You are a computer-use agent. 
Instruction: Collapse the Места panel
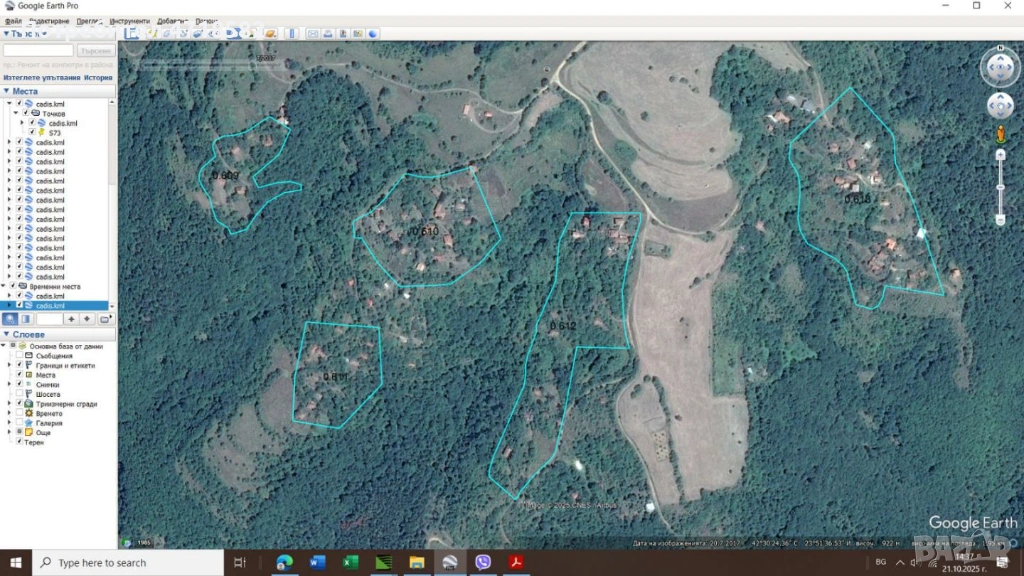coord(6,91)
